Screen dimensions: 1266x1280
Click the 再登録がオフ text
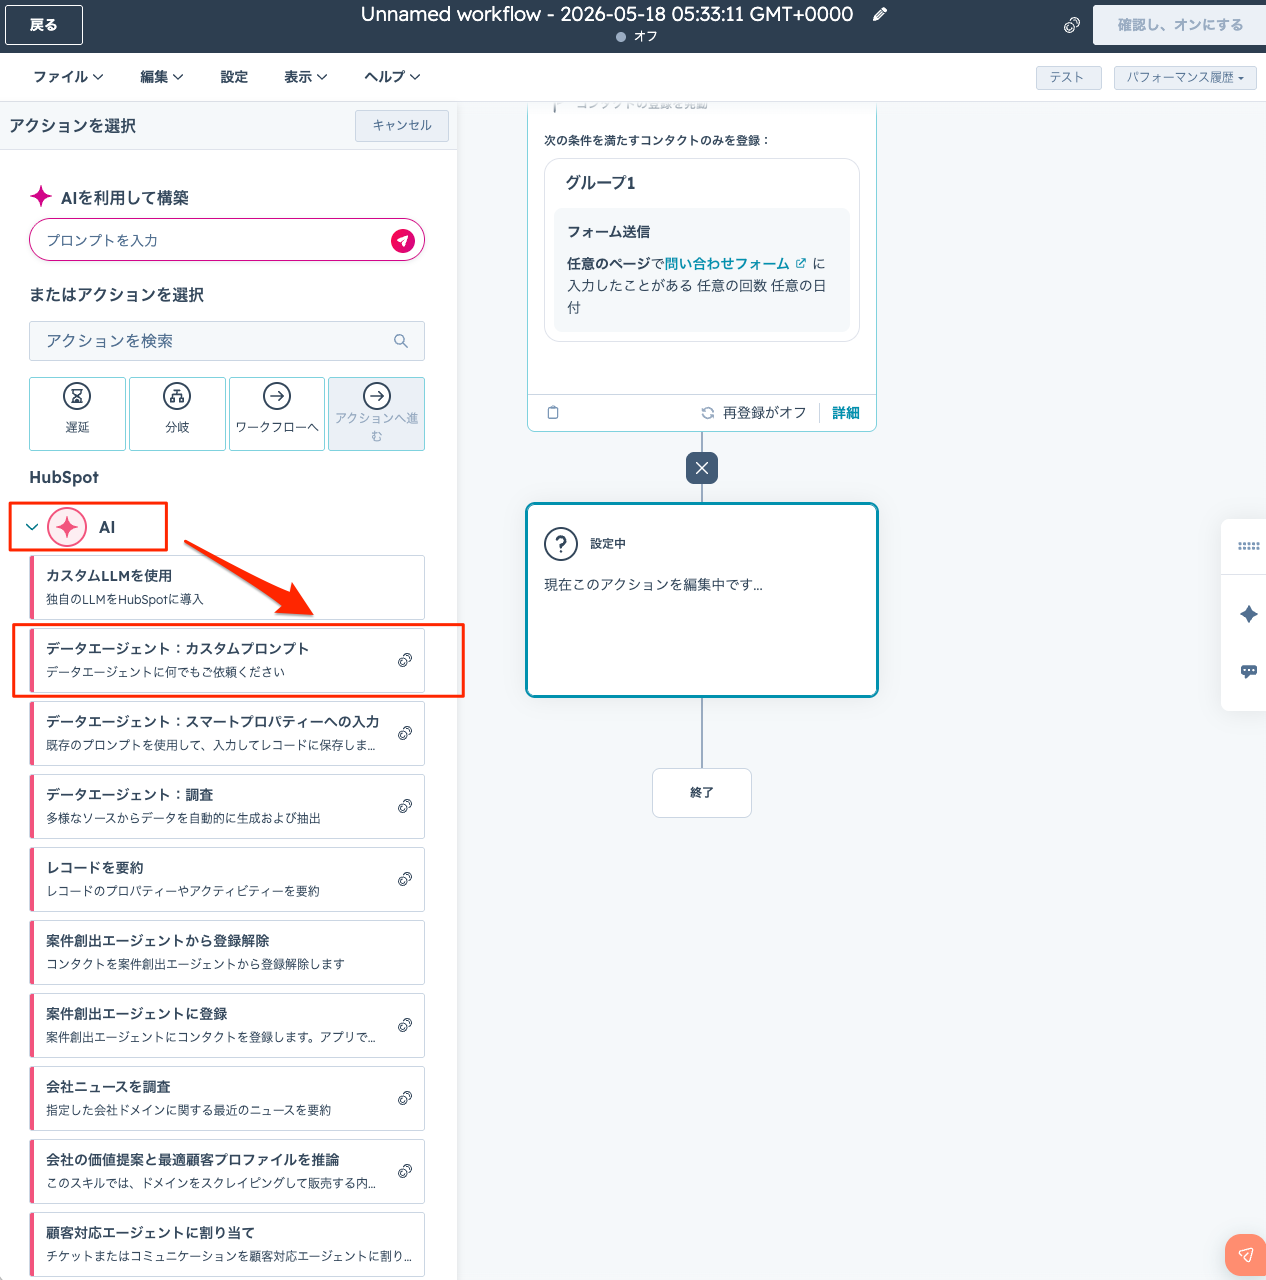[765, 413]
